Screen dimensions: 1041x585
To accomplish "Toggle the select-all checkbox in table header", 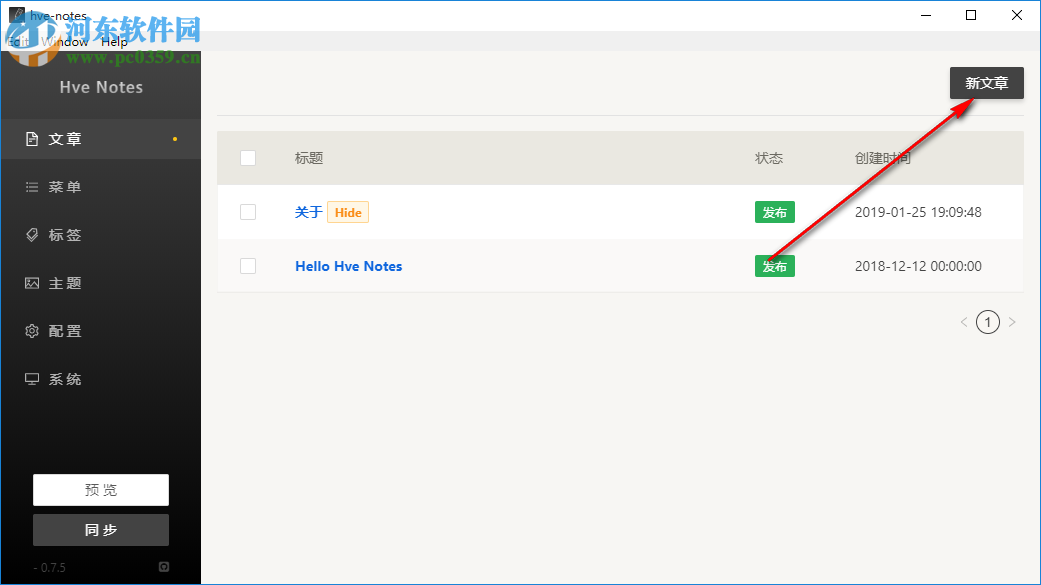I will coord(248,158).
